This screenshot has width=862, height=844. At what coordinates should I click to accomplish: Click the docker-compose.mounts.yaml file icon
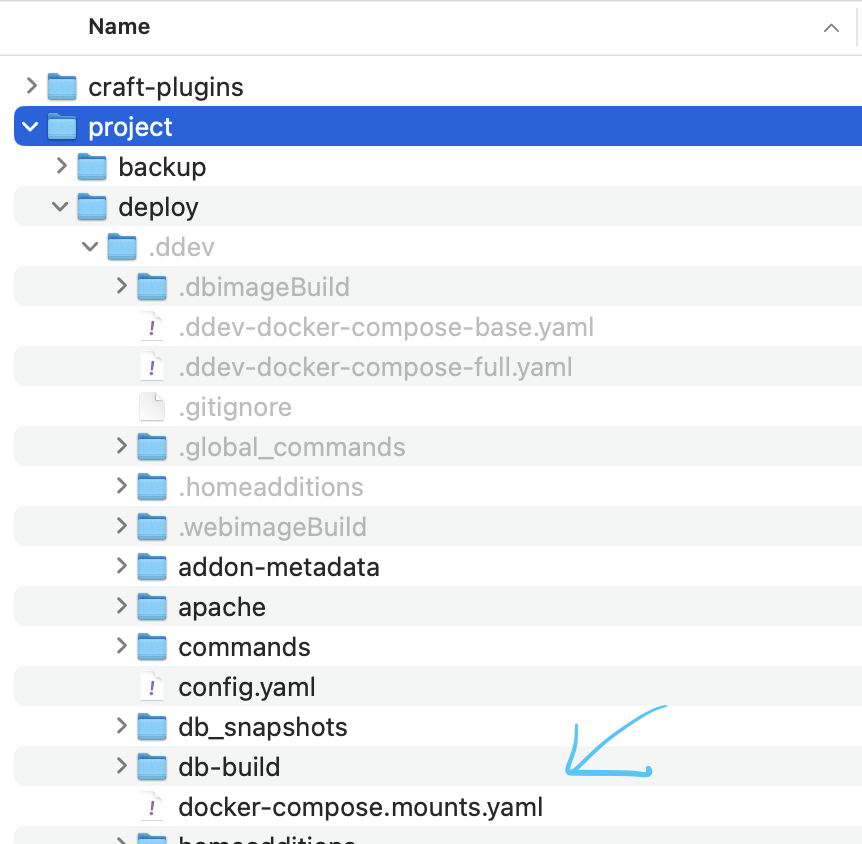coord(152,807)
